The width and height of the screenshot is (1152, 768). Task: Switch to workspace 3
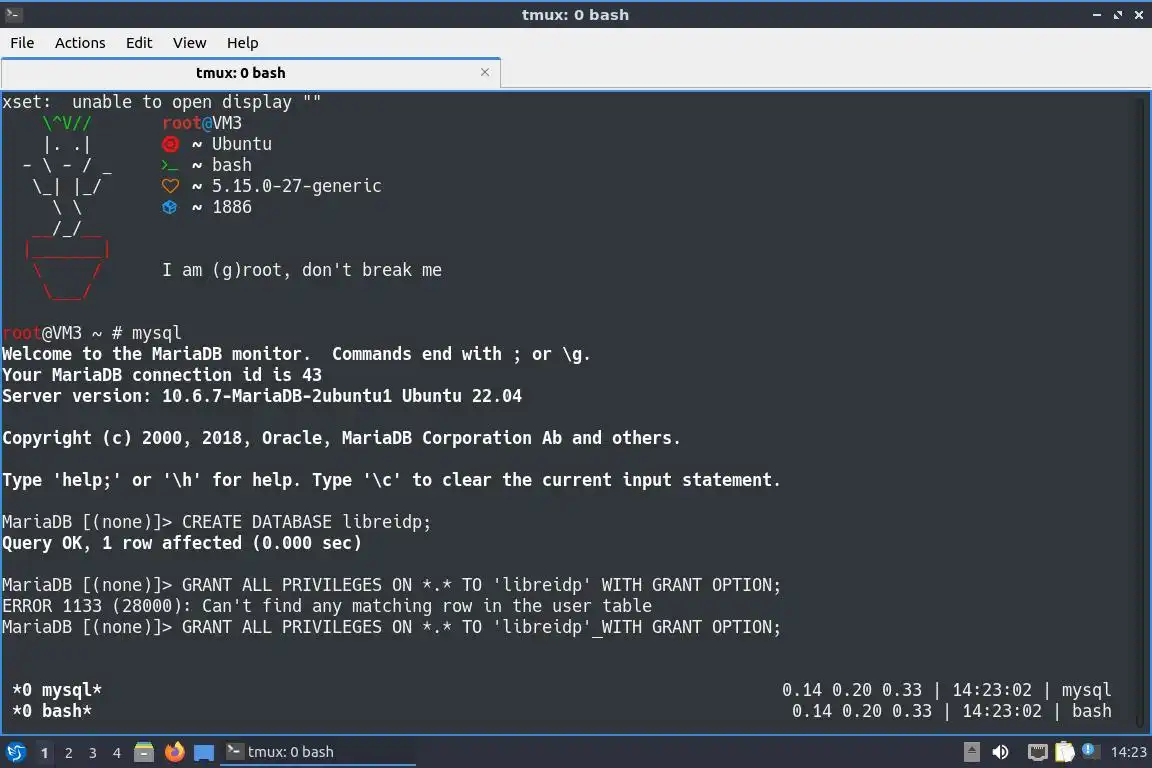[x=93, y=753]
